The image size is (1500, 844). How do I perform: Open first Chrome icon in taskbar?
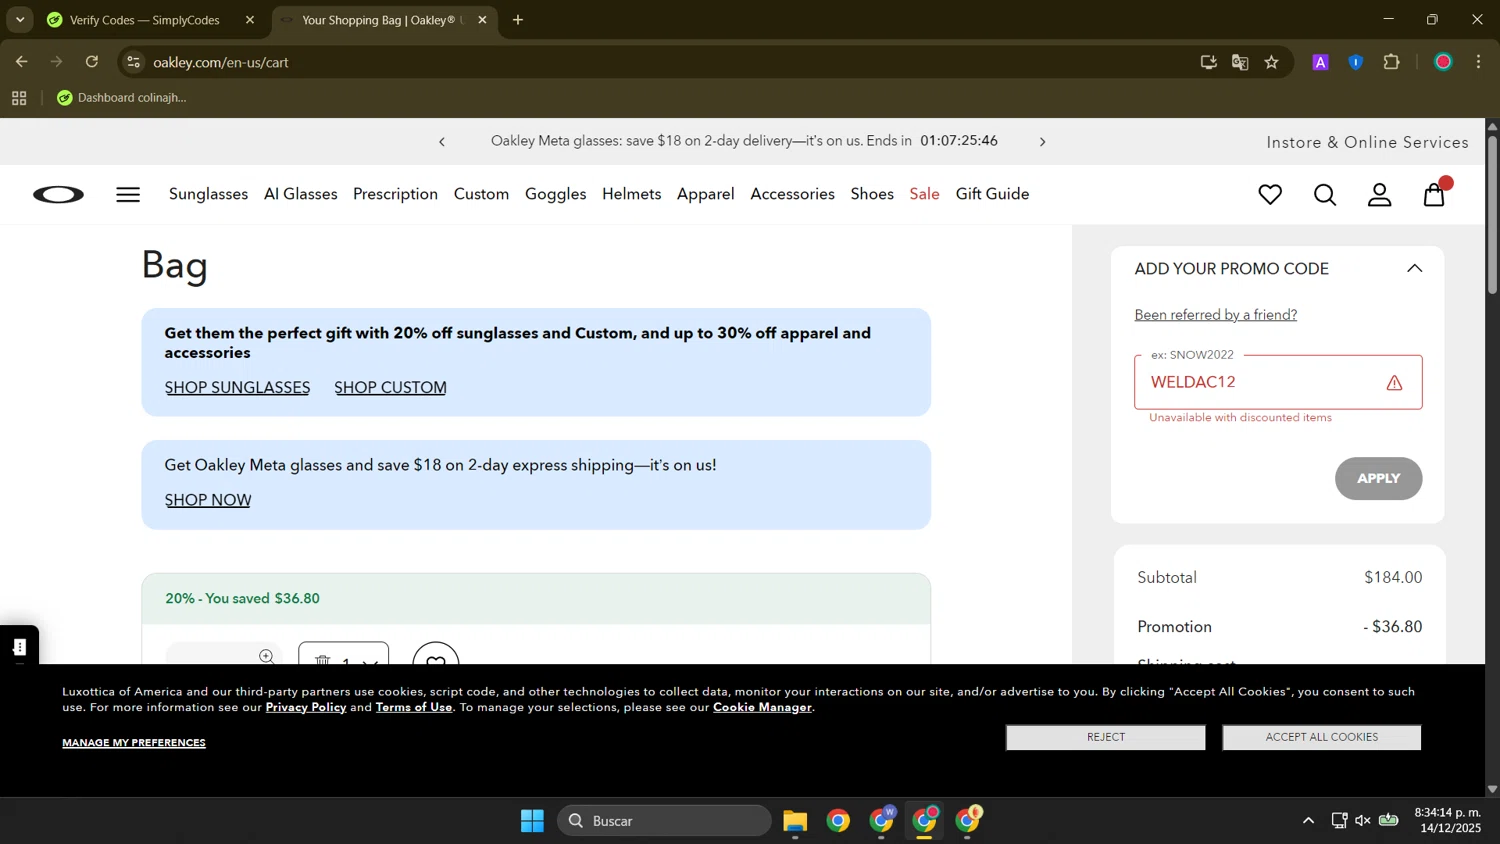(x=838, y=821)
